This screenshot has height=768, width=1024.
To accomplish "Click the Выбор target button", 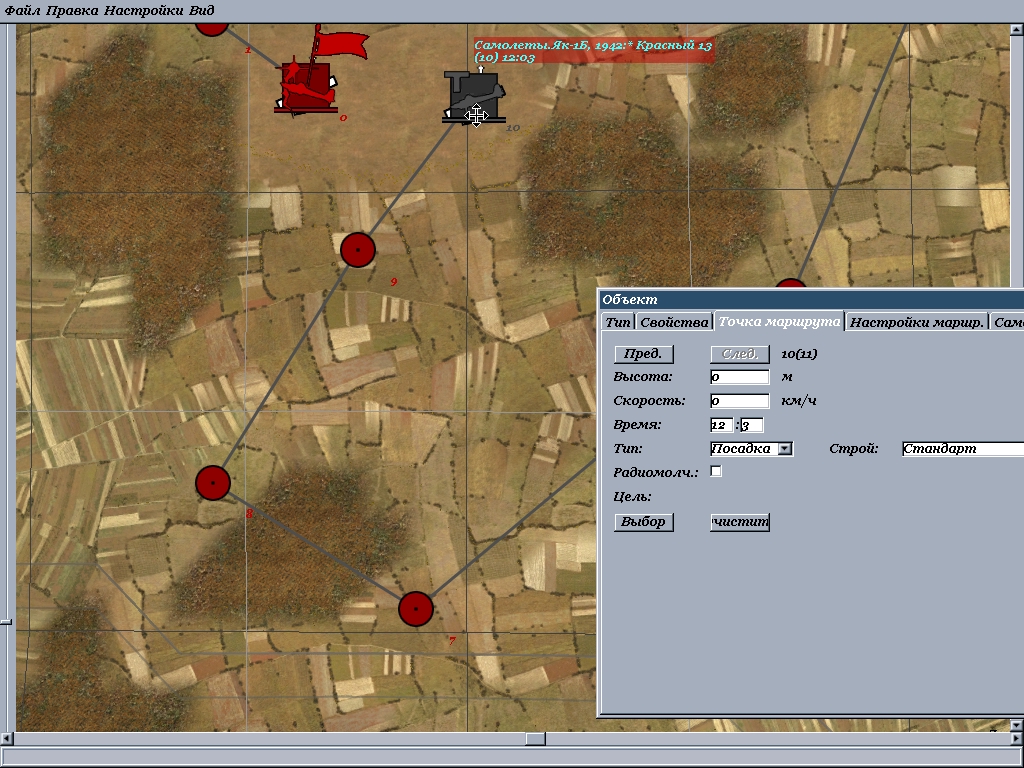I will coord(643,522).
